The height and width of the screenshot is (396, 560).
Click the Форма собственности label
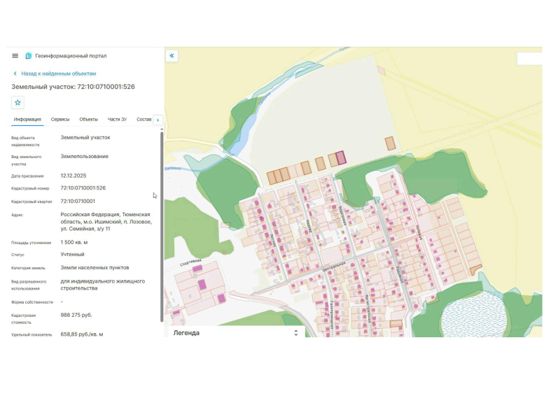32,302
